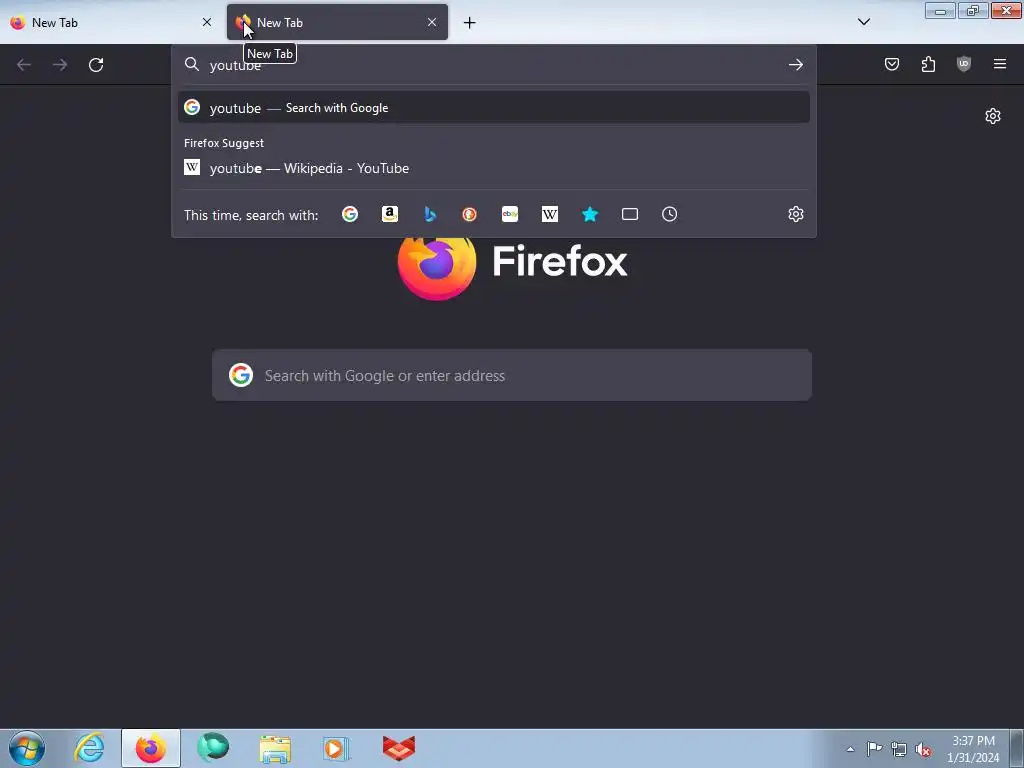Search this time with Google icon

350,214
